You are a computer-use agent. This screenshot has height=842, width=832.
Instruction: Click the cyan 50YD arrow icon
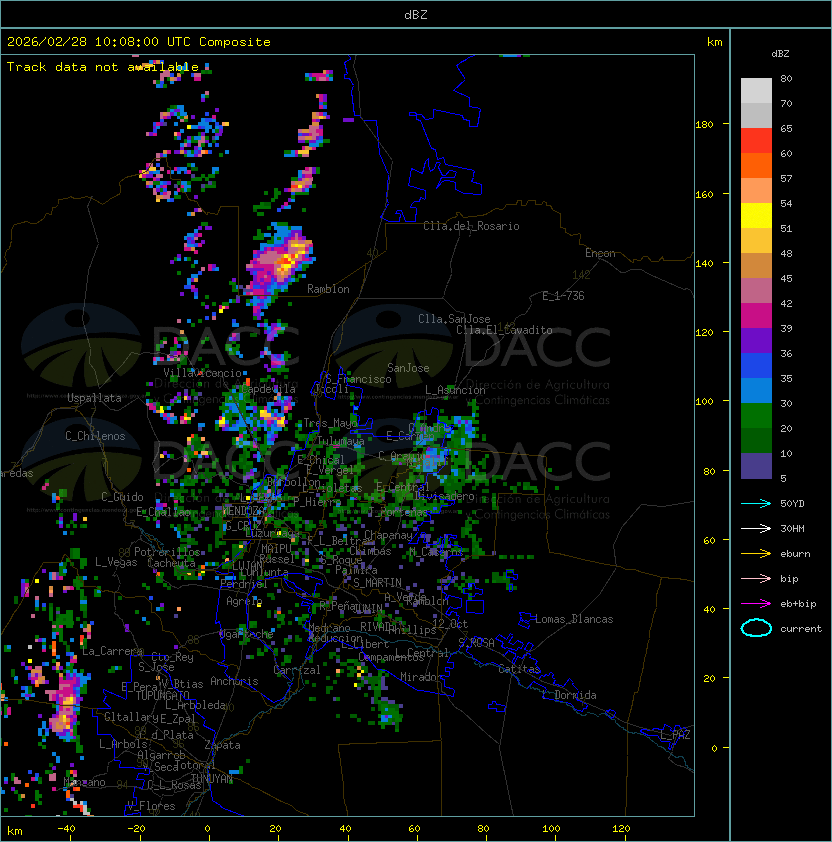[x=757, y=504]
